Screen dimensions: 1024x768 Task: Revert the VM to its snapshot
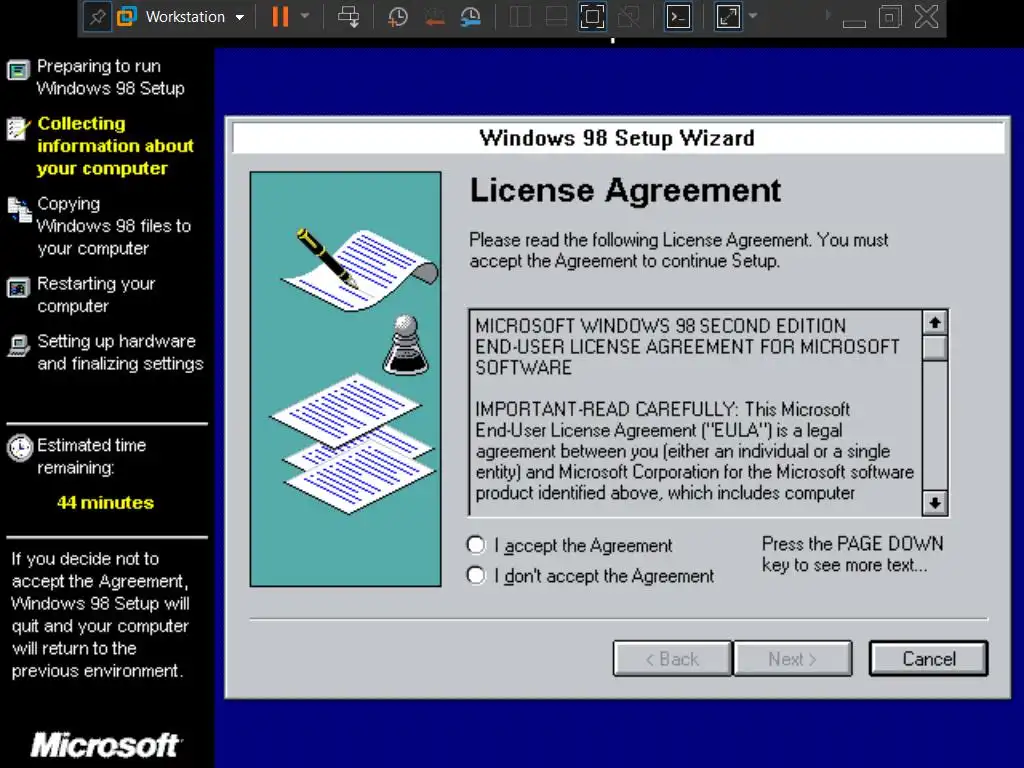[434, 17]
